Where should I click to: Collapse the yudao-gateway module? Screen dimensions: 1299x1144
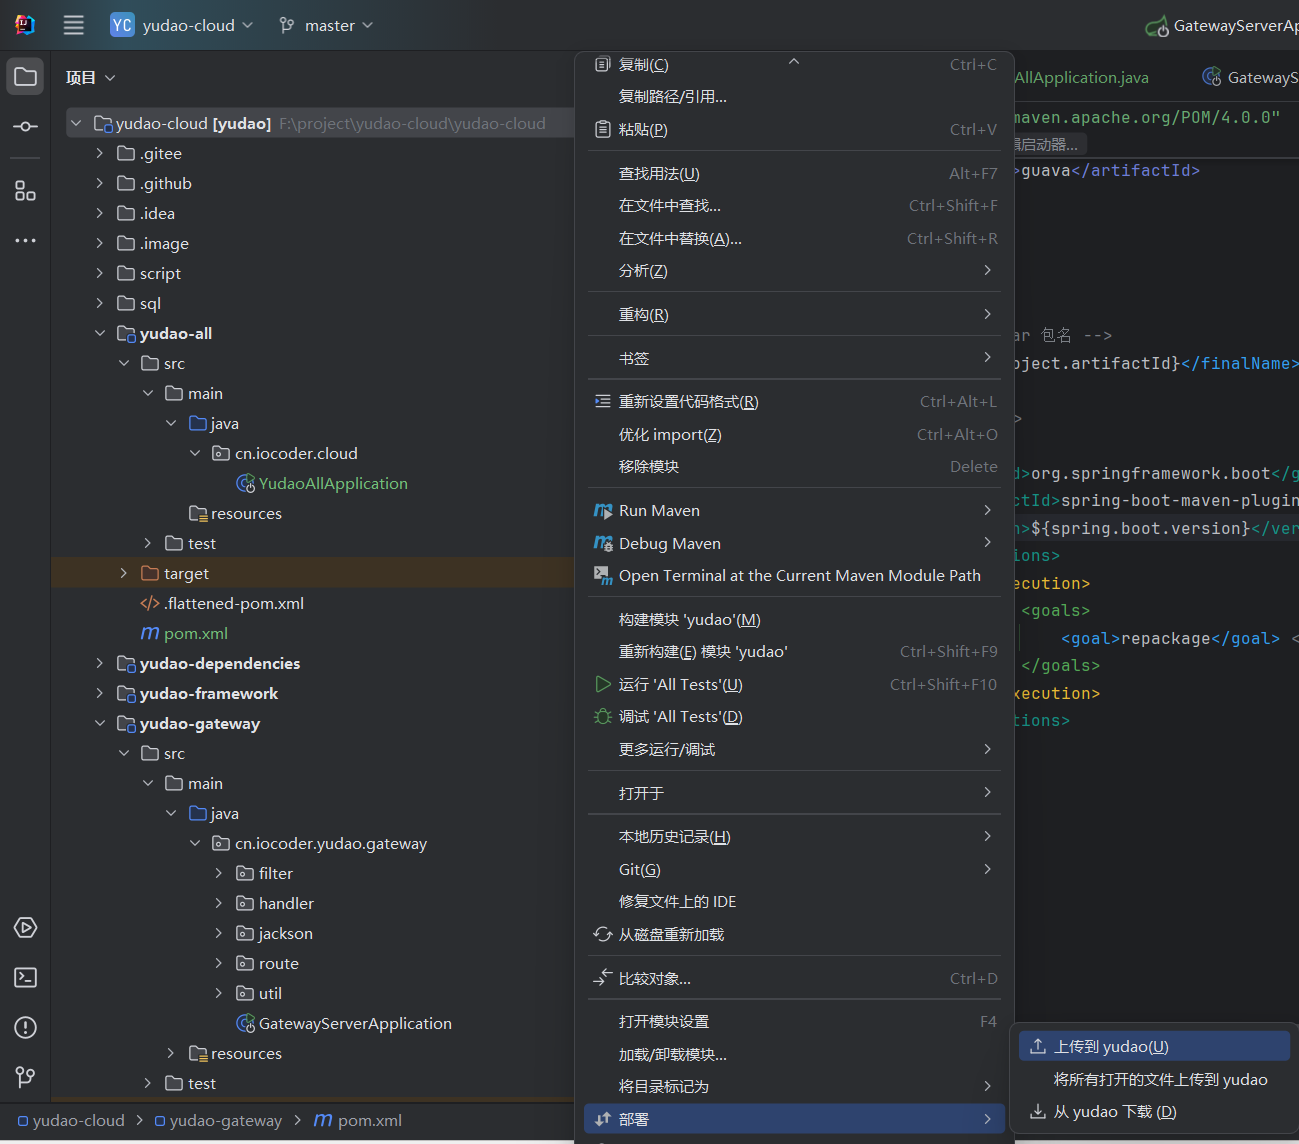pyautogui.click(x=99, y=724)
